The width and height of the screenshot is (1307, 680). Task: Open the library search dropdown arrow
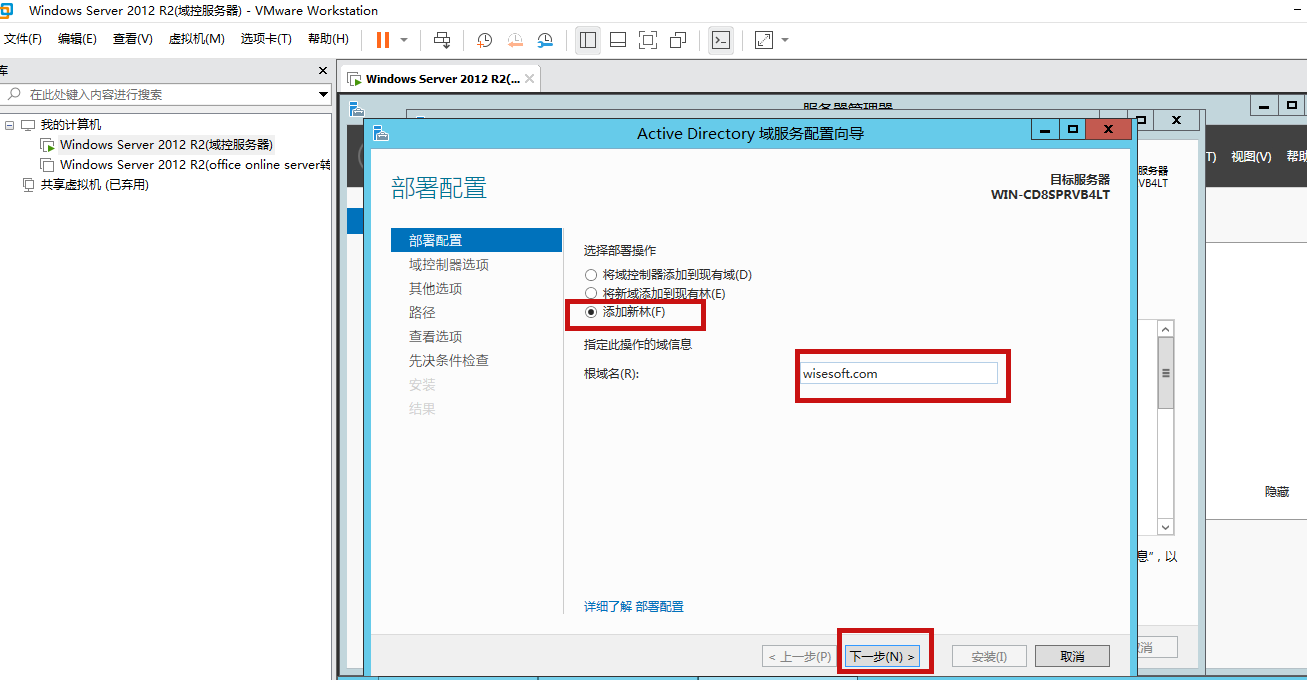pos(323,94)
